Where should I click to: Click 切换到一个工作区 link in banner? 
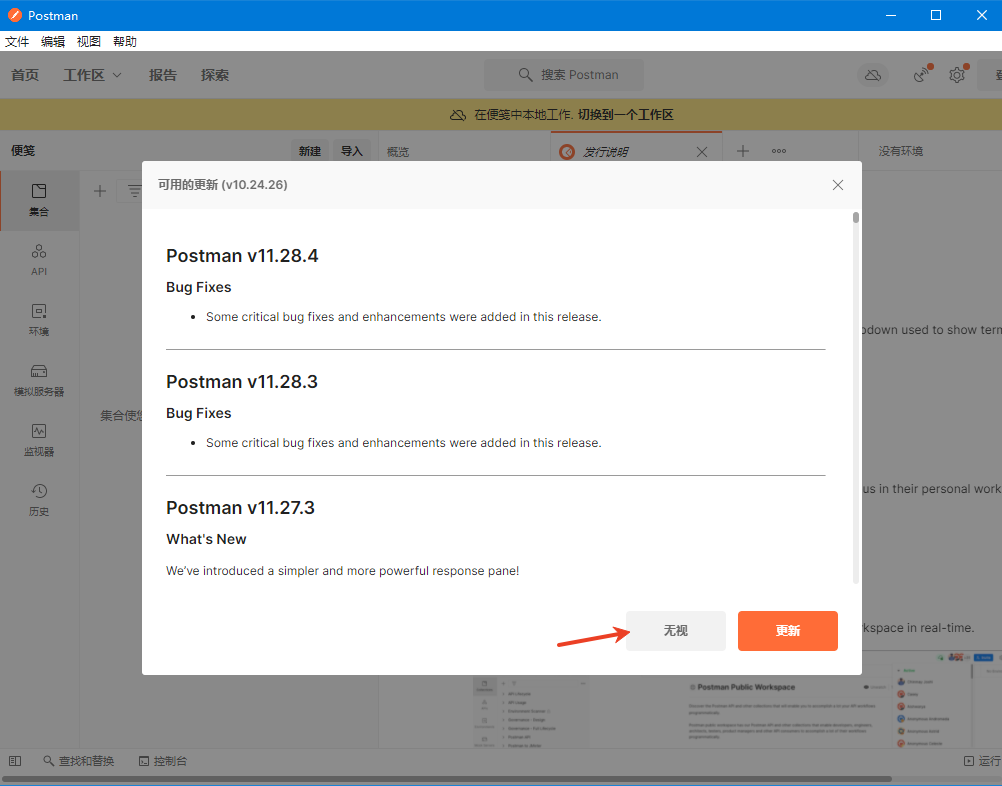tap(626, 115)
